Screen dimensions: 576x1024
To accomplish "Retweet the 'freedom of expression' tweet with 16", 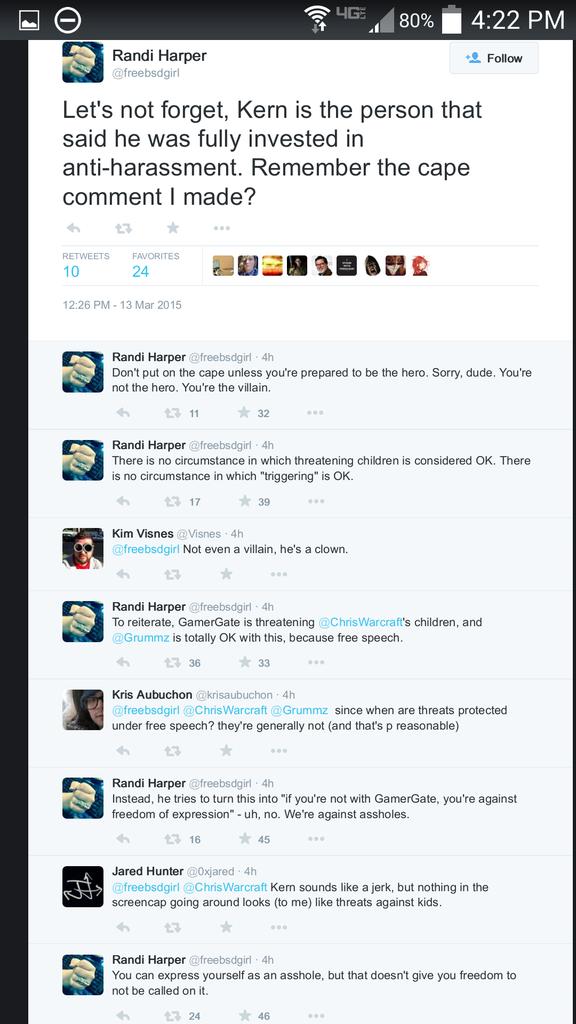I will (172, 839).
